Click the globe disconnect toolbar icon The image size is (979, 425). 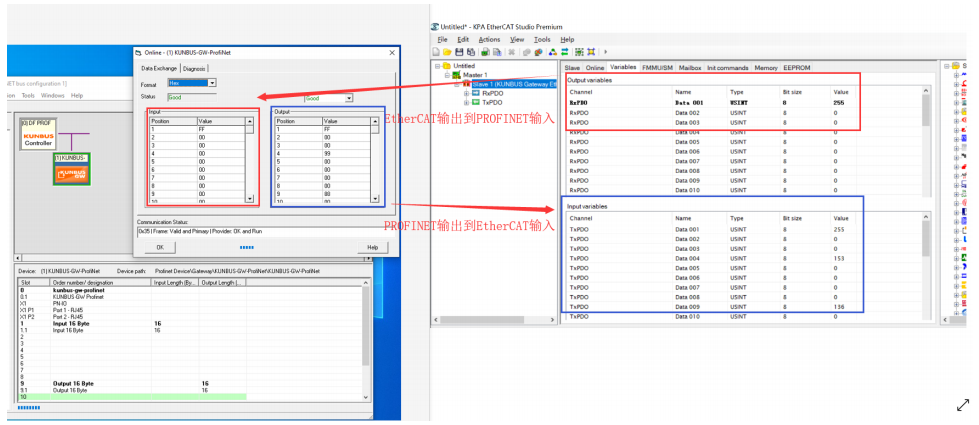point(538,52)
